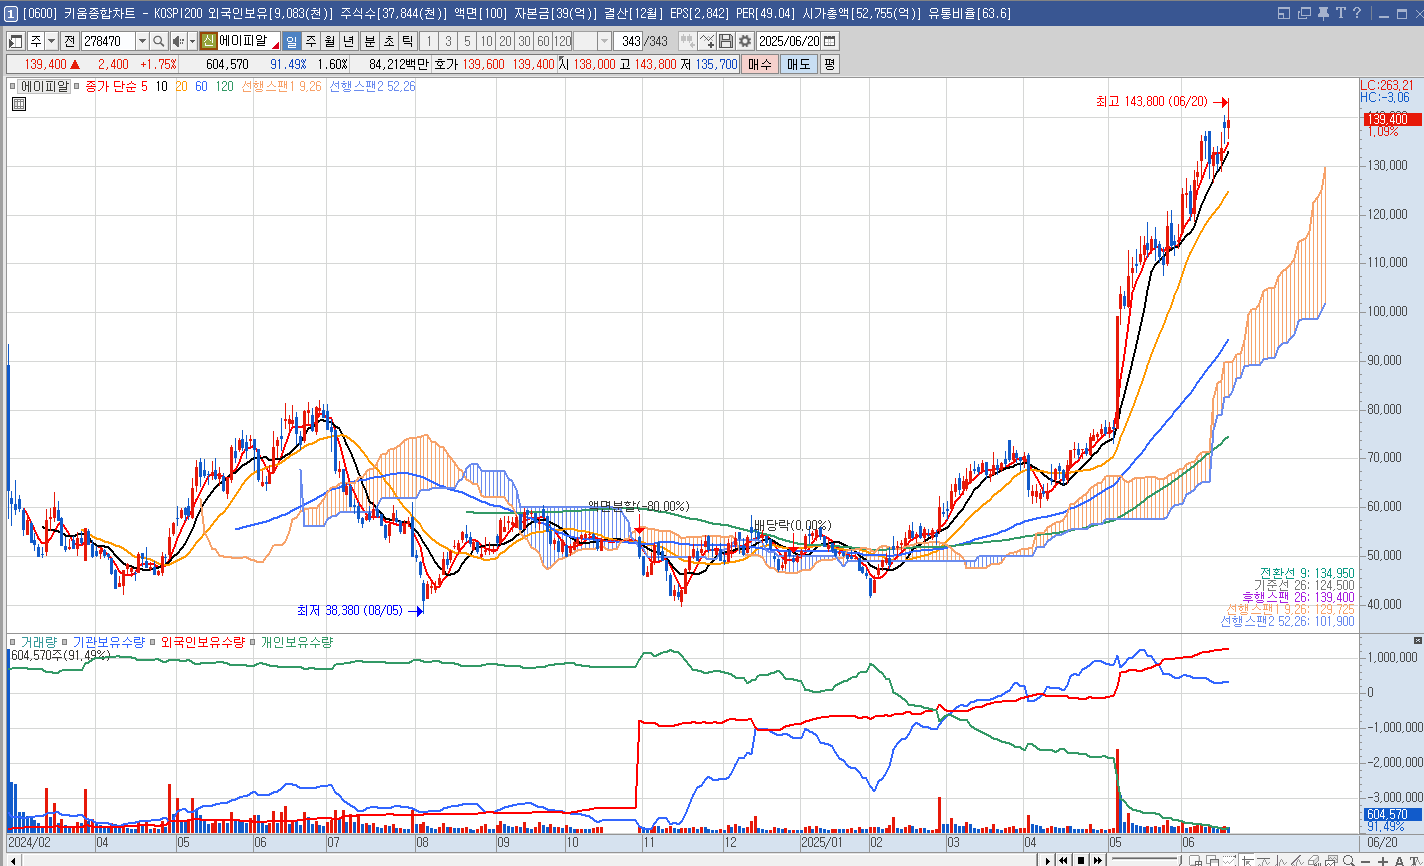Open the help question mark icon
This screenshot has height=866, width=1424.
1357,13
